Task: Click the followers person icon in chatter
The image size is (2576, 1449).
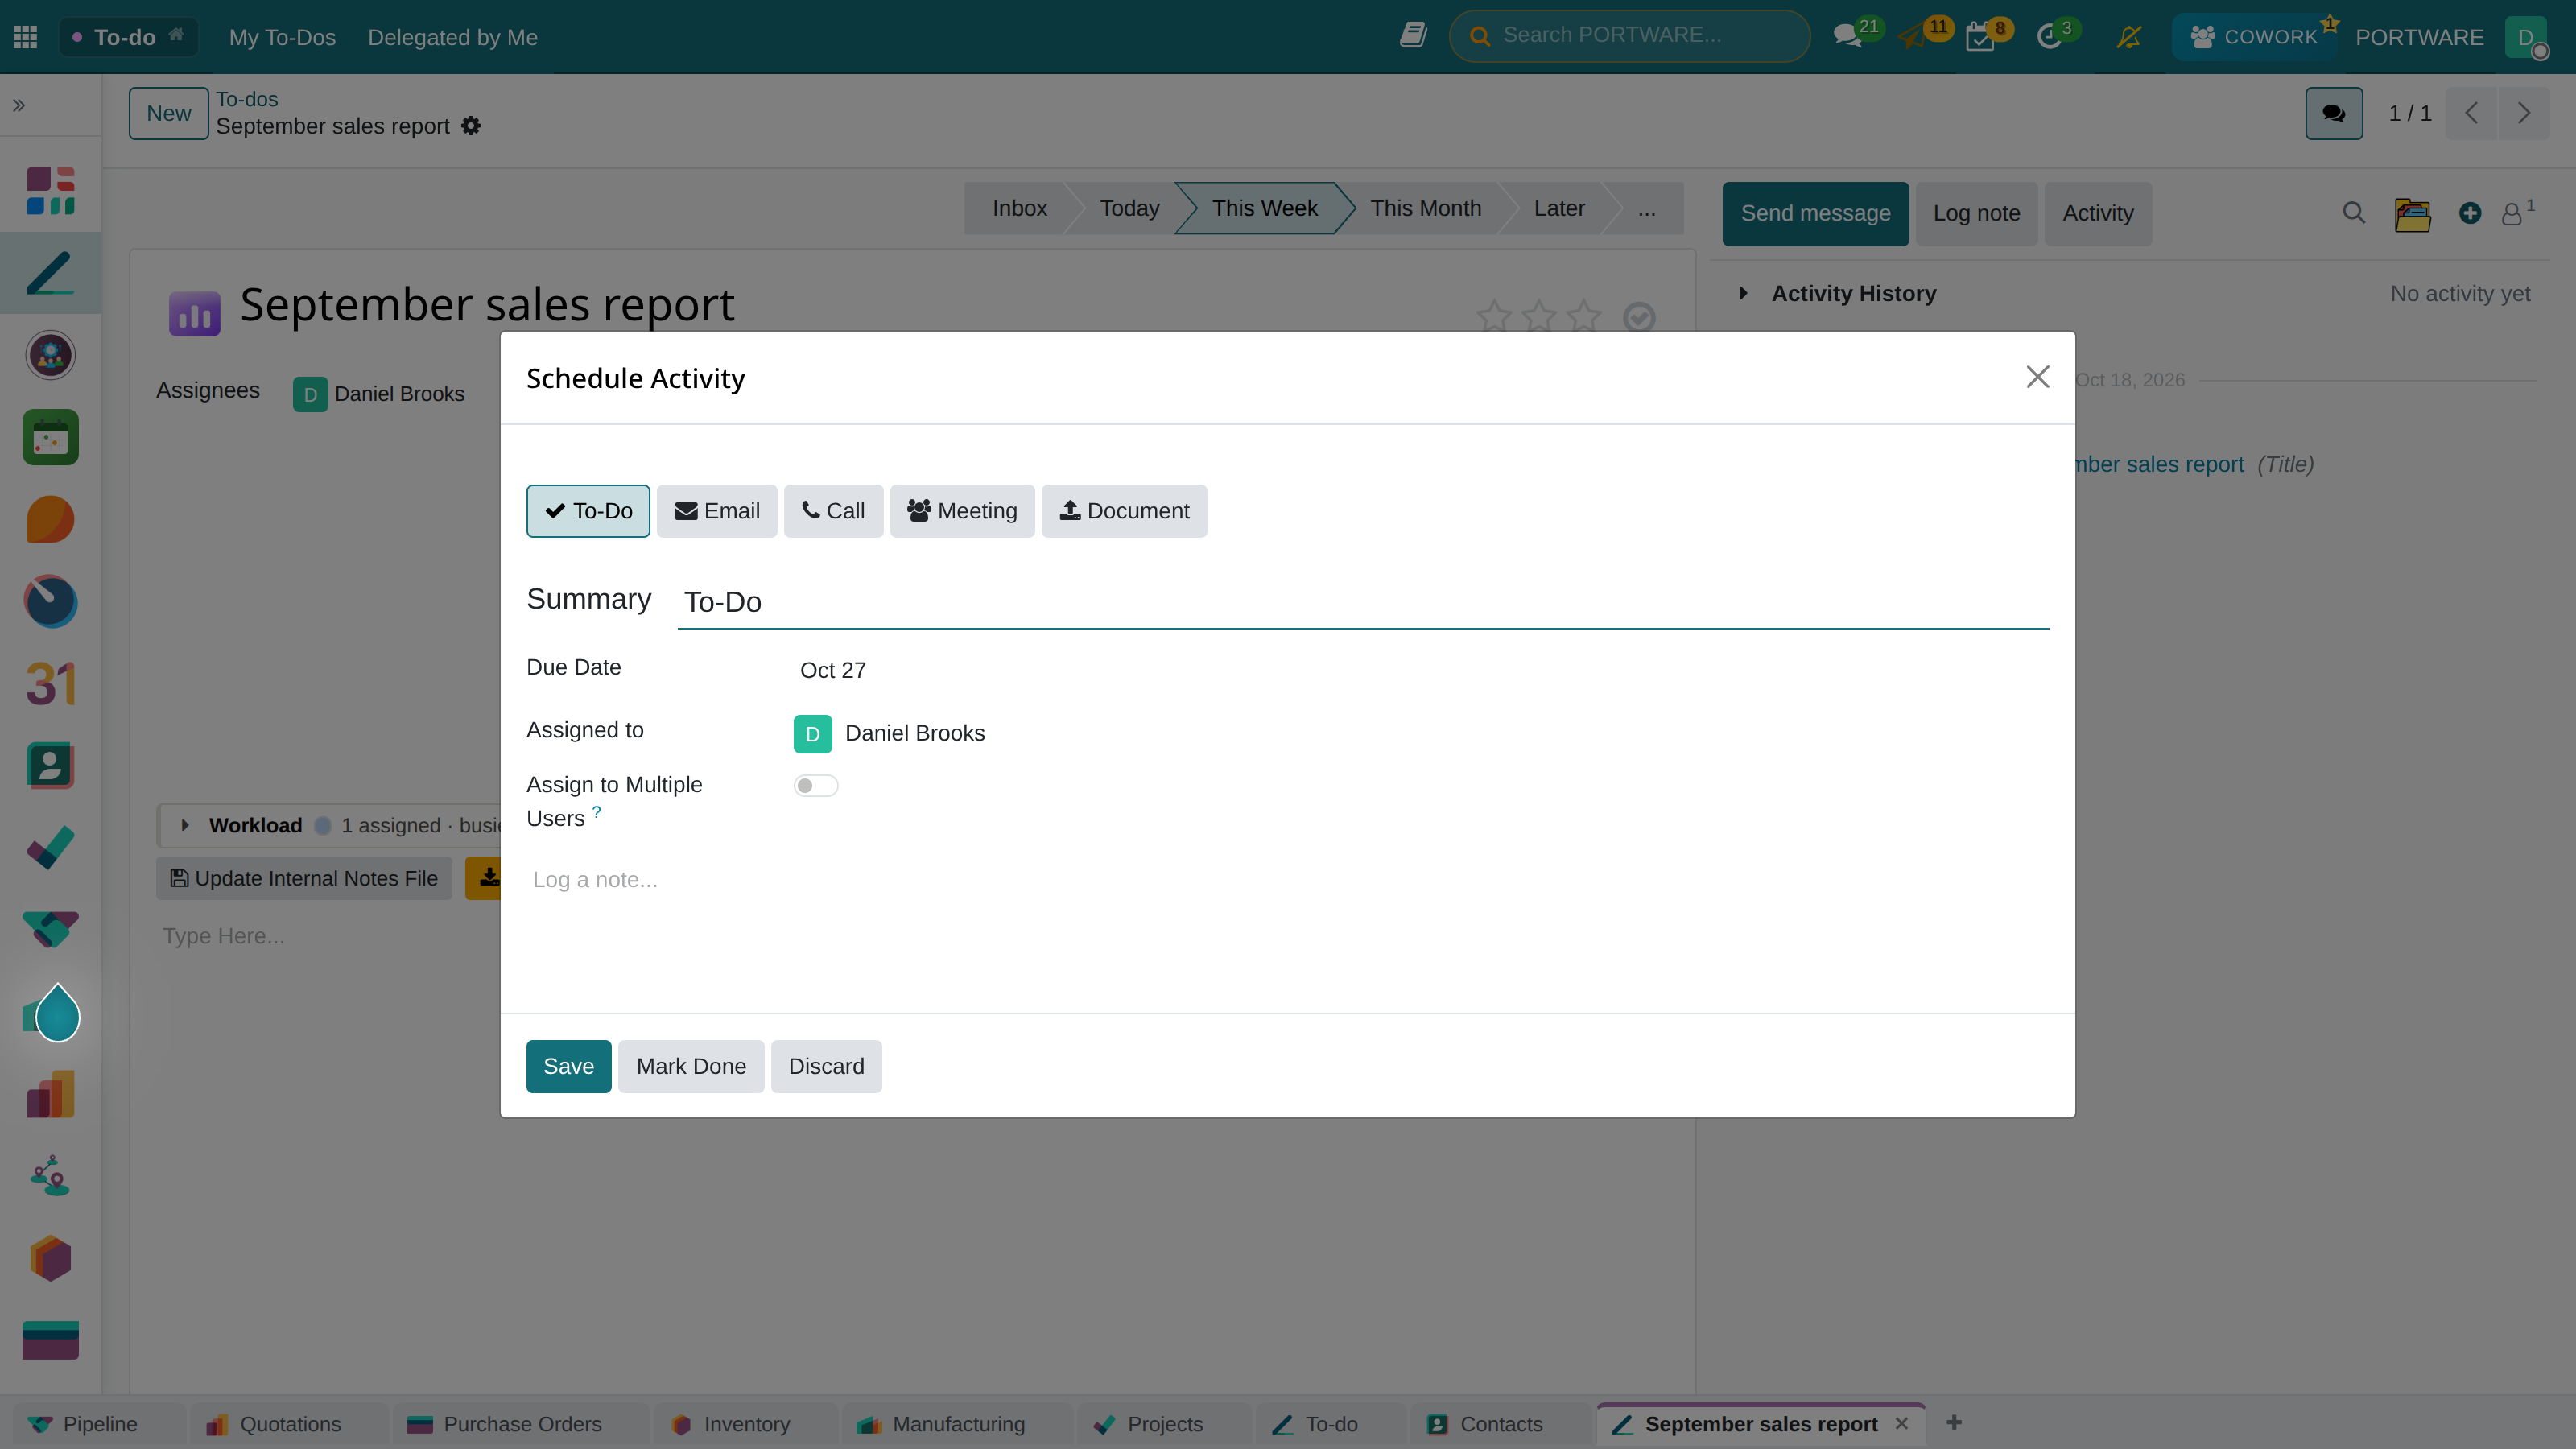Action: [2512, 214]
